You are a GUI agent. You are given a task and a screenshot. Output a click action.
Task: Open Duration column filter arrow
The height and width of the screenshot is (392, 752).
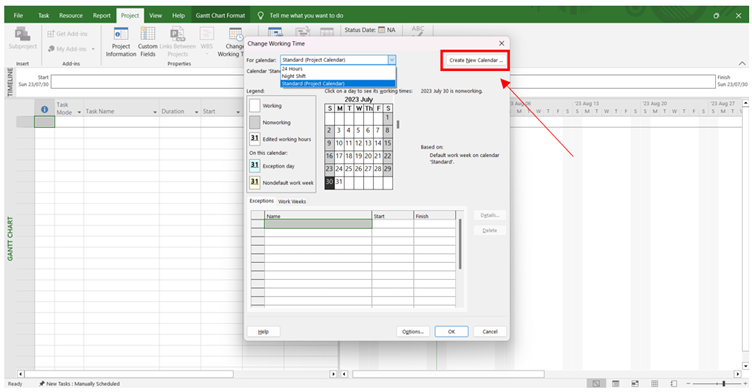tap(197, 112)
